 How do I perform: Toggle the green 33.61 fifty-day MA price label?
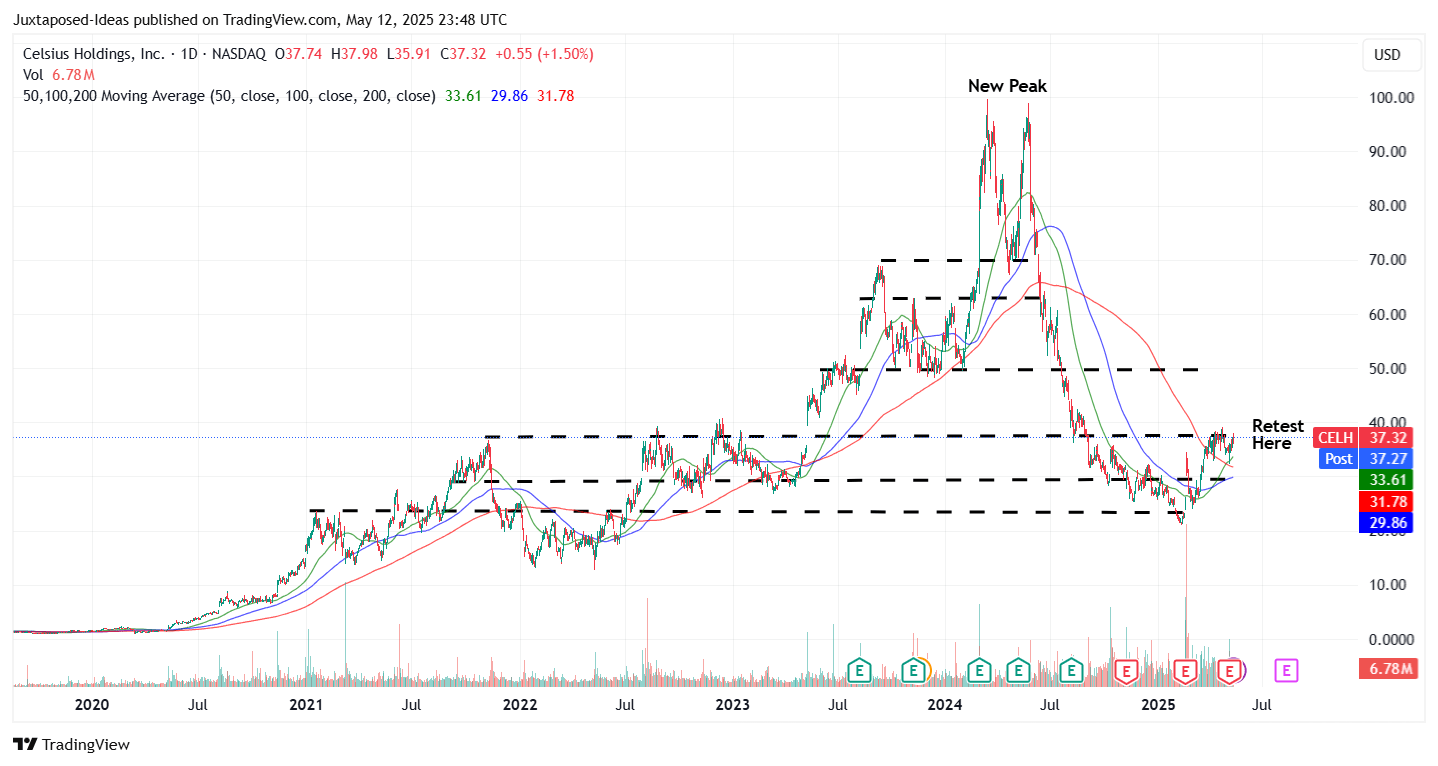(1385, 480)
